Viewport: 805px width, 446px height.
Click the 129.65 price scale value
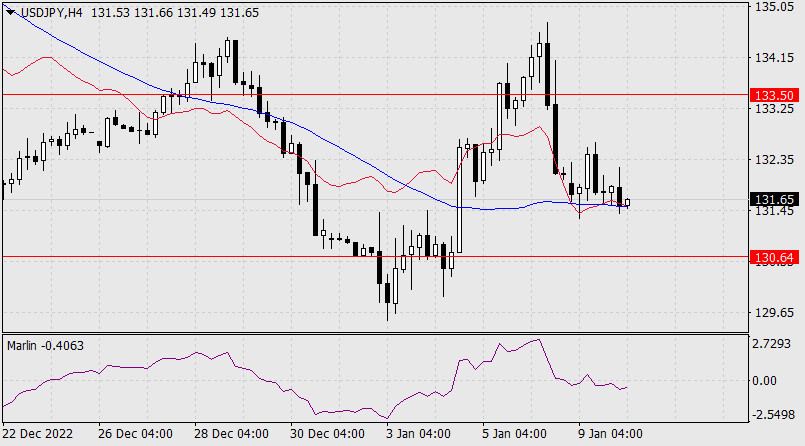click(x=774, y=313)
